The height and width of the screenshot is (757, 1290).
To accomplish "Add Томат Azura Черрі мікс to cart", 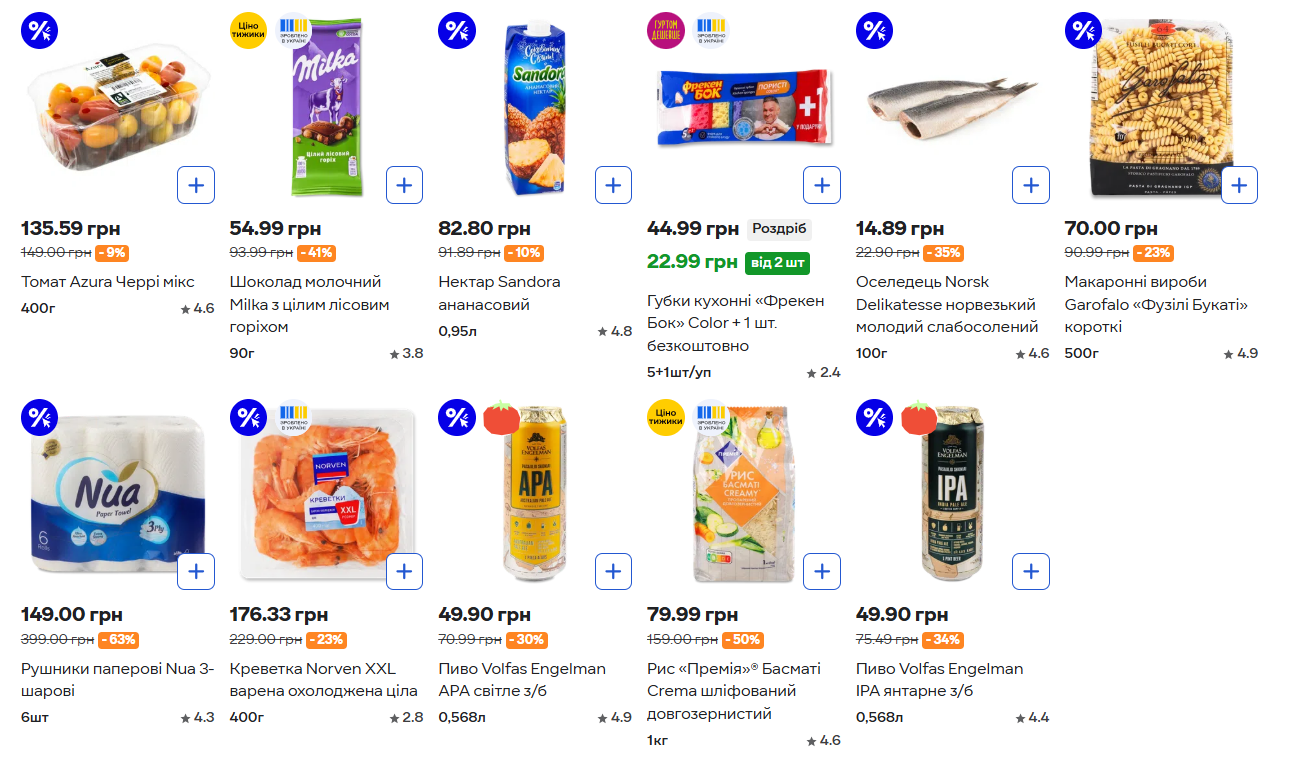I will [196, 185].
